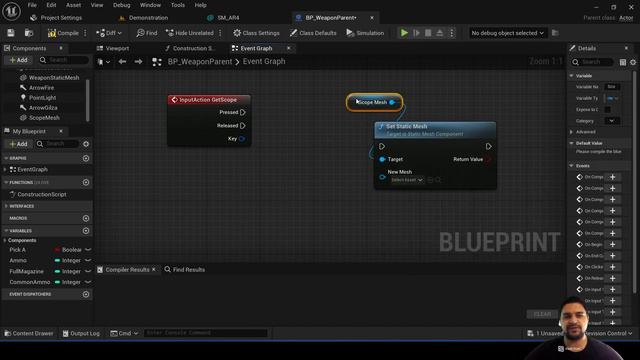
Task: Add On Begin event with its plus button
Action: (613, 244)
